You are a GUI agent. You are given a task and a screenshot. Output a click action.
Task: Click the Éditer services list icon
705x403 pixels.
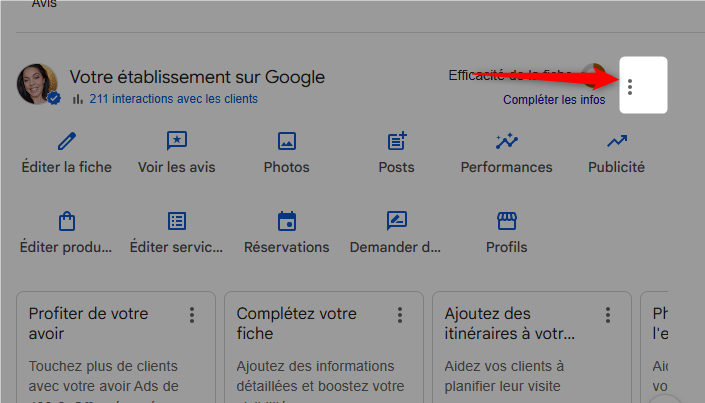click(x=177, y=221)
